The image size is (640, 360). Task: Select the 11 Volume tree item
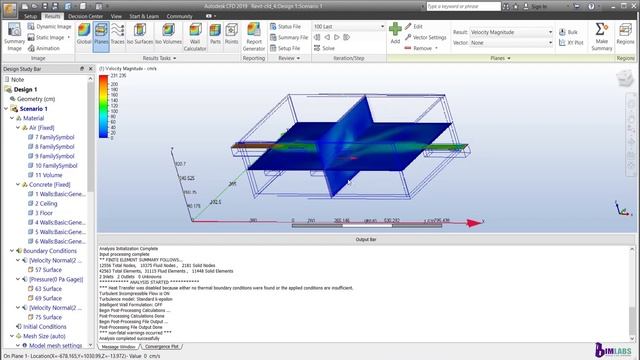45,175
